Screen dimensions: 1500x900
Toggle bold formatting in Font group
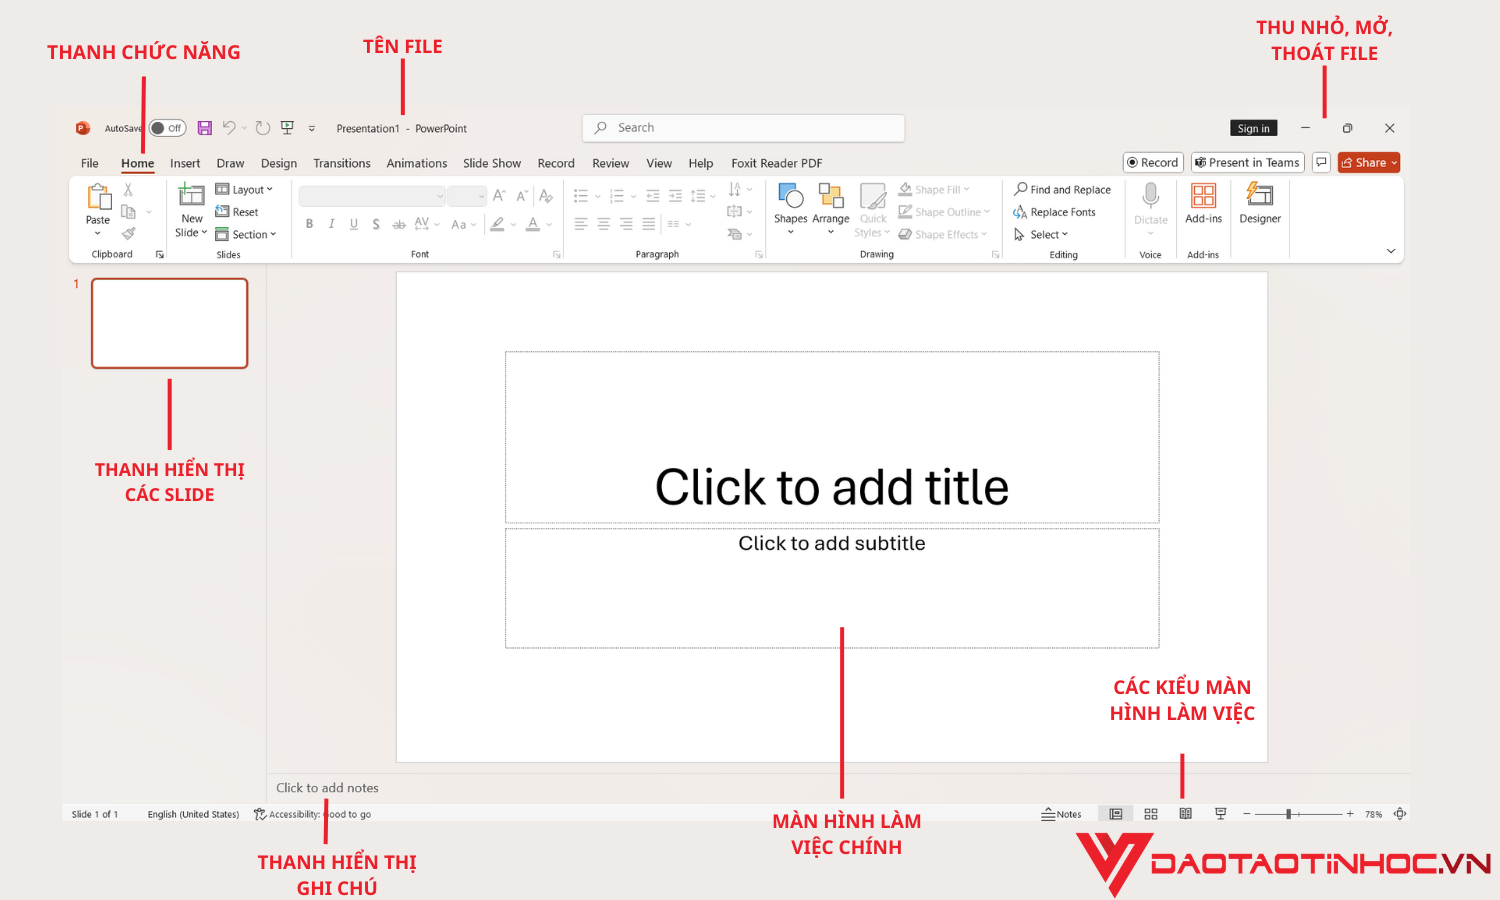click(308, 224)
